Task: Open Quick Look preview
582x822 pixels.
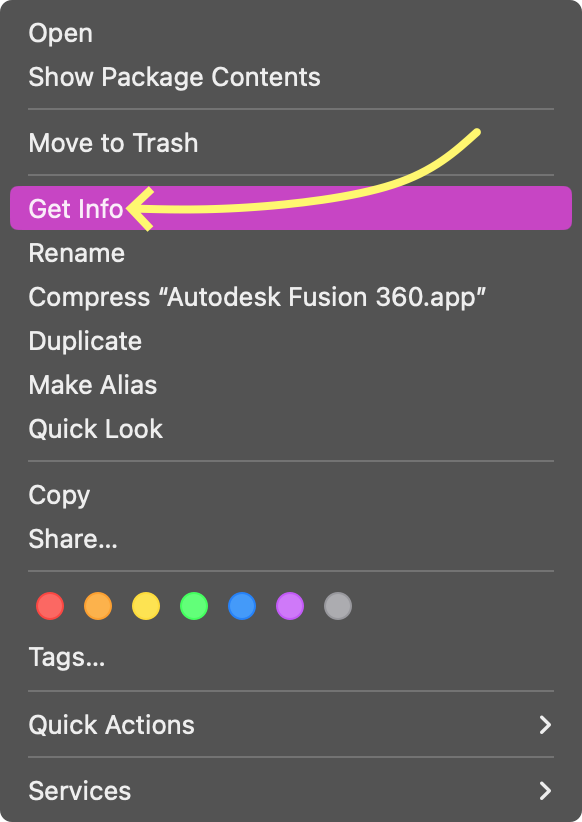Action: (x=96, y=429)
